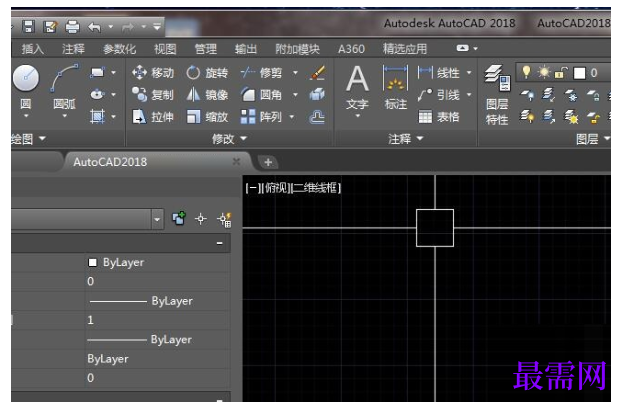Click the 圆角 fillet tool
625x407 pixels.
[x=261, y=95]
